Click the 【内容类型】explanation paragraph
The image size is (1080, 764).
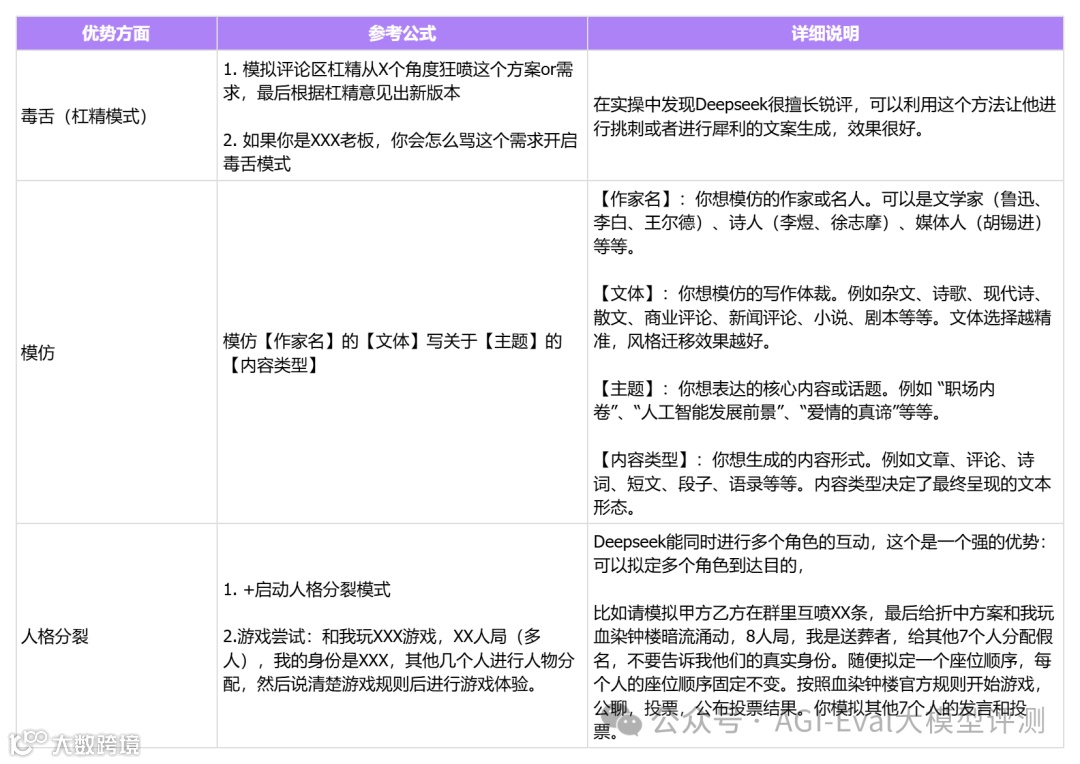(x=822, y=484)
